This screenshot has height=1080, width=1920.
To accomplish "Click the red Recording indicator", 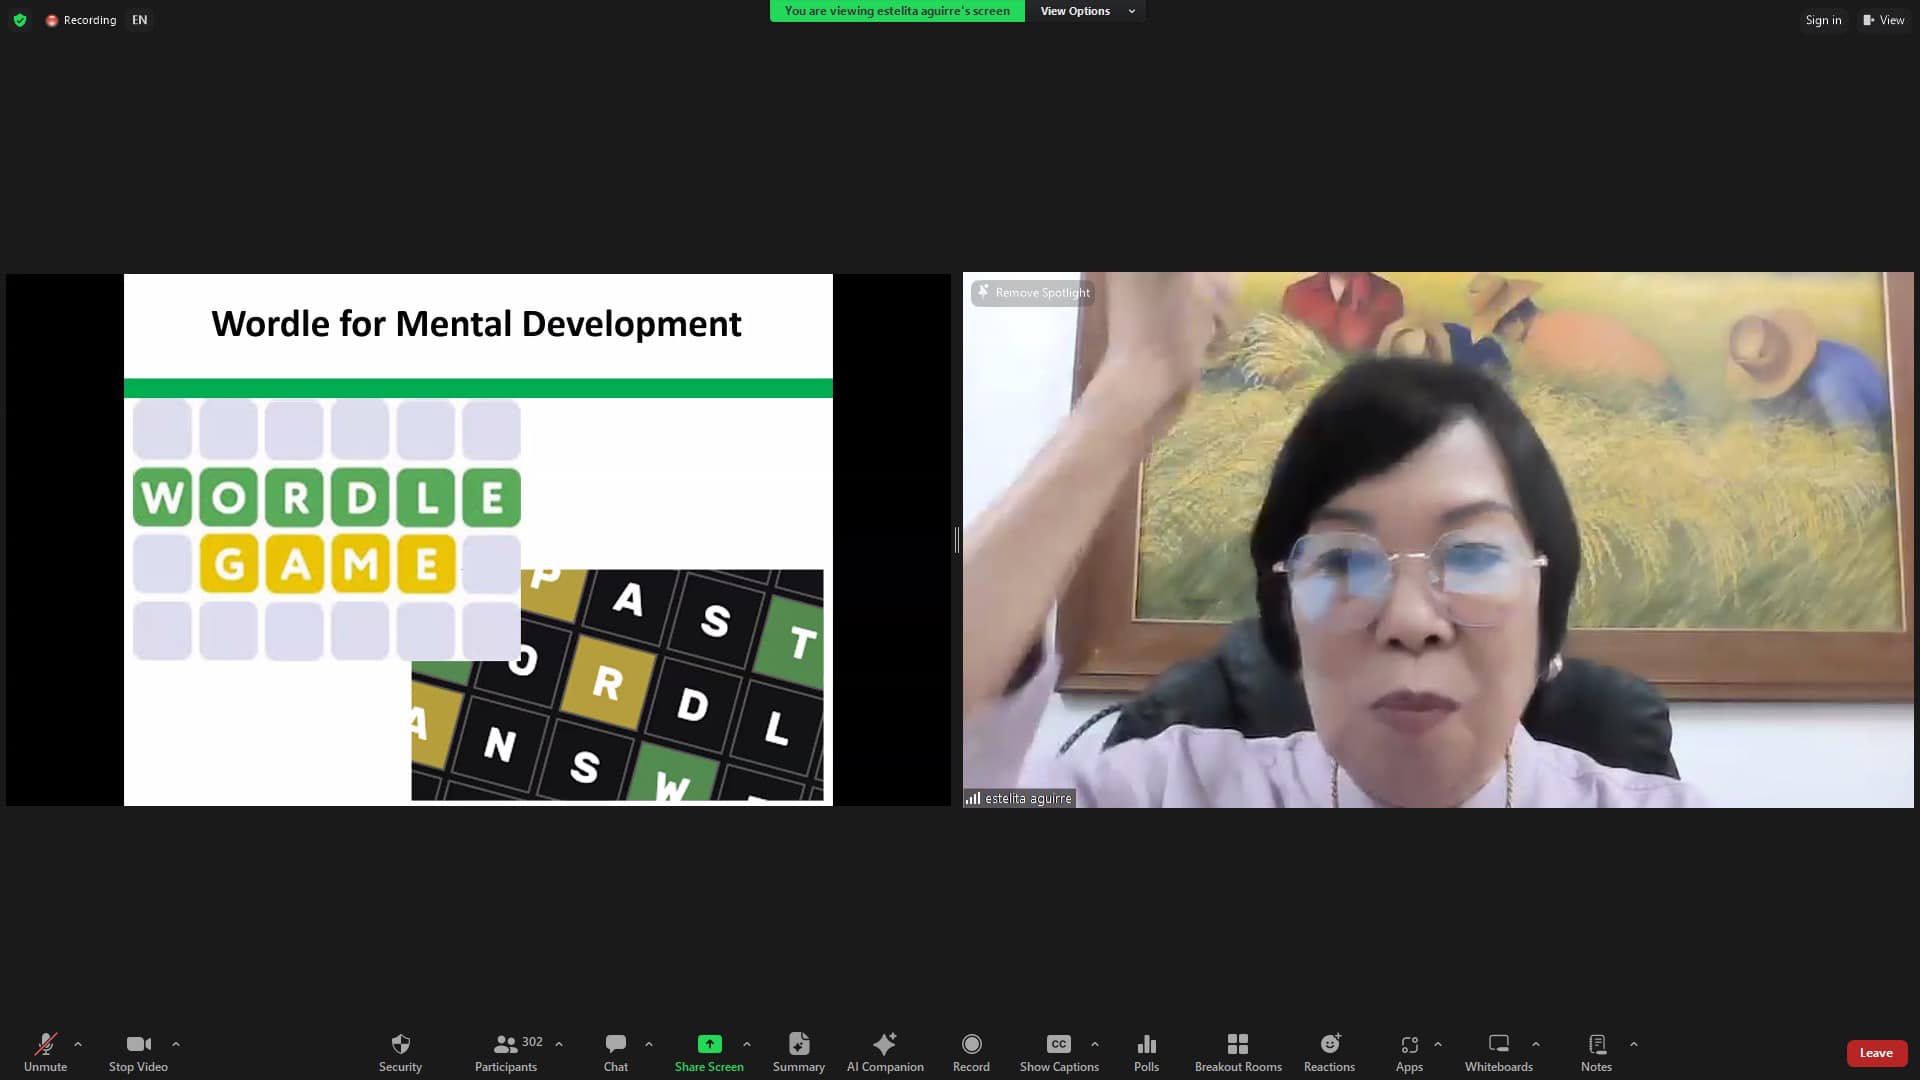I will click(81, 20).
